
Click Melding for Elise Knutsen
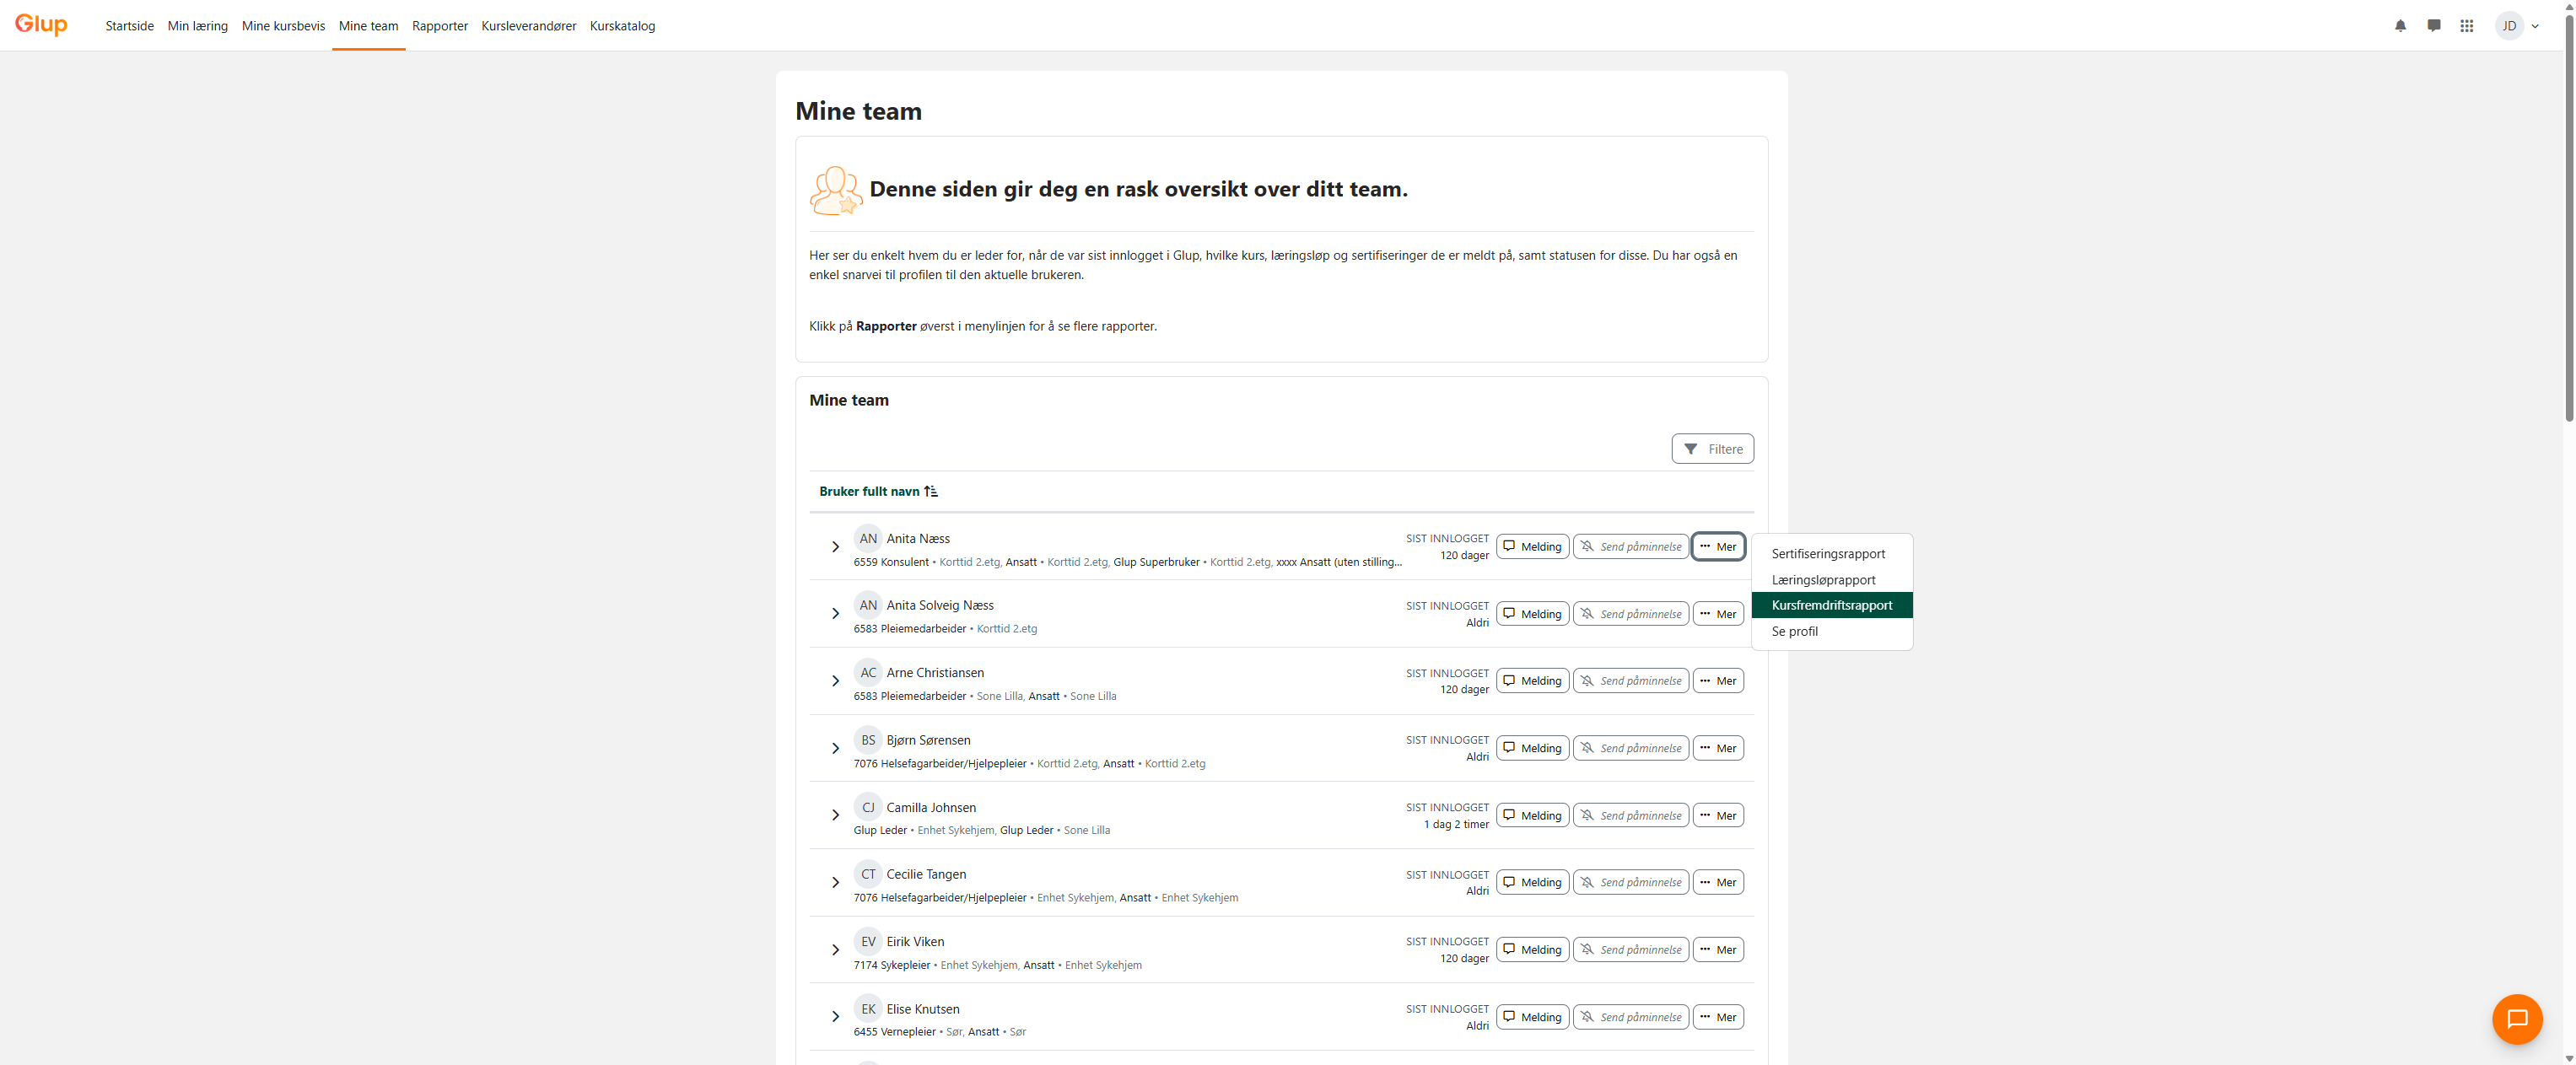click(1532, 1017)
